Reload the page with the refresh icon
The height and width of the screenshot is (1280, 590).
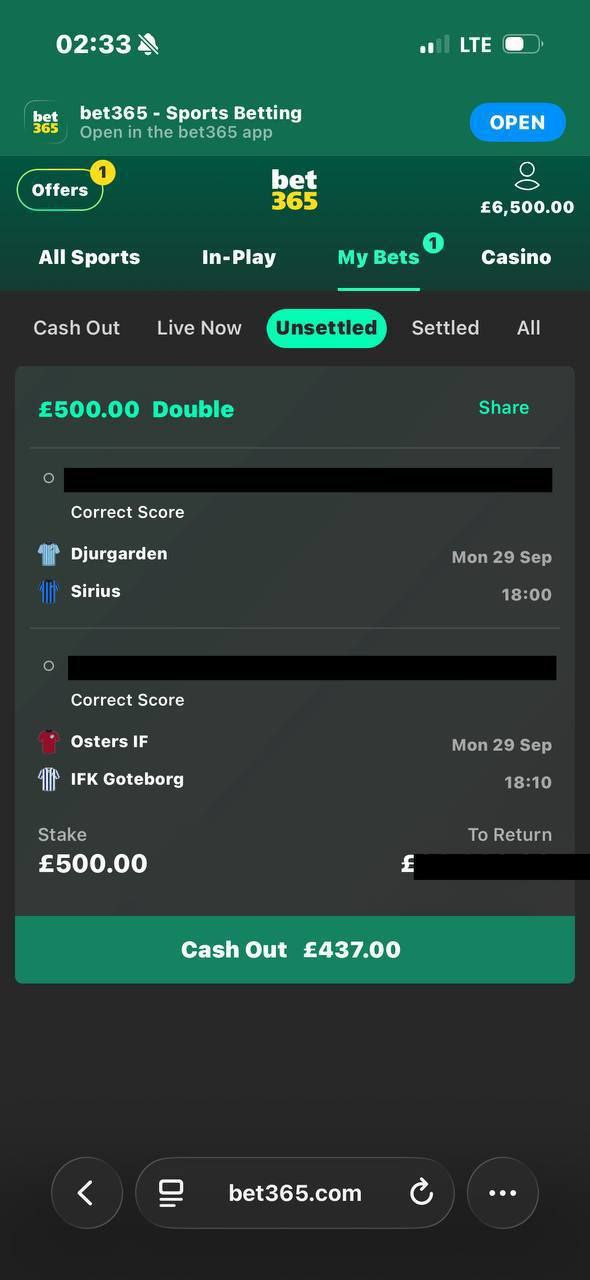pos(421,1192)
